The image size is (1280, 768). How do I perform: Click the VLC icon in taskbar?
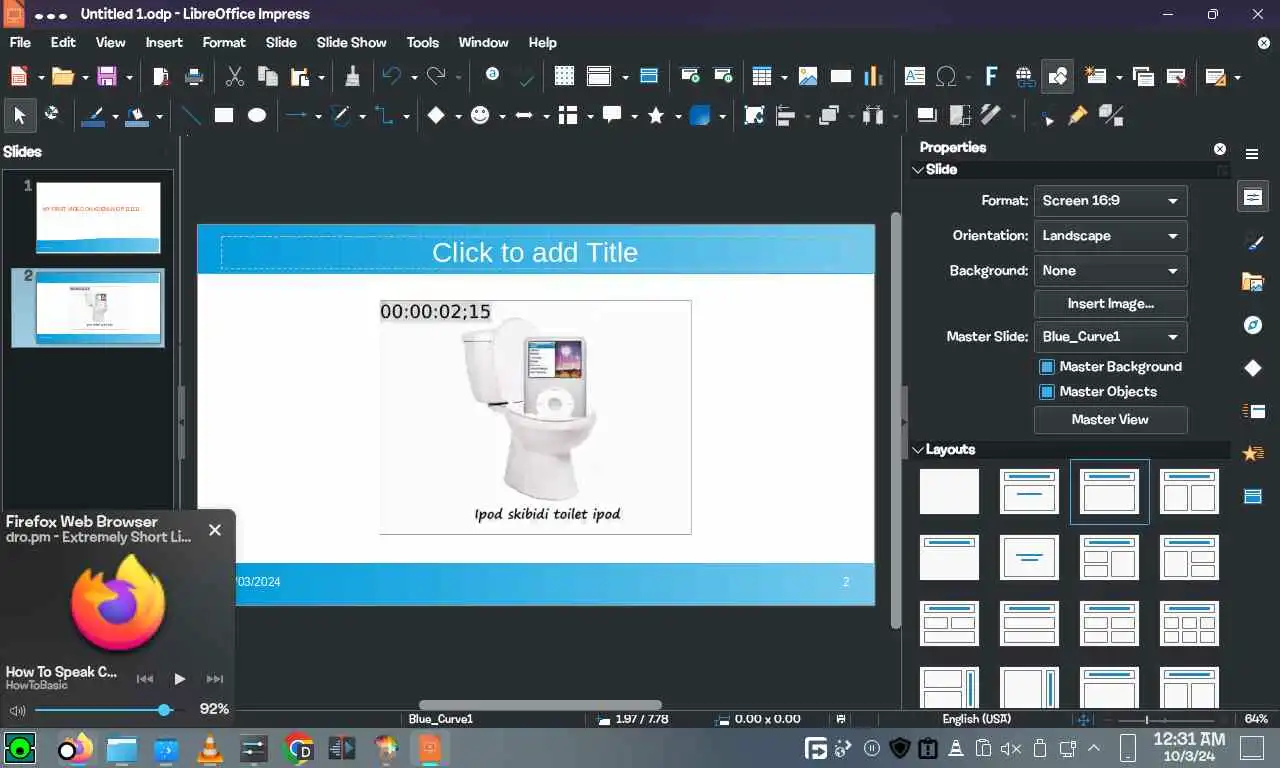(210, 749)
